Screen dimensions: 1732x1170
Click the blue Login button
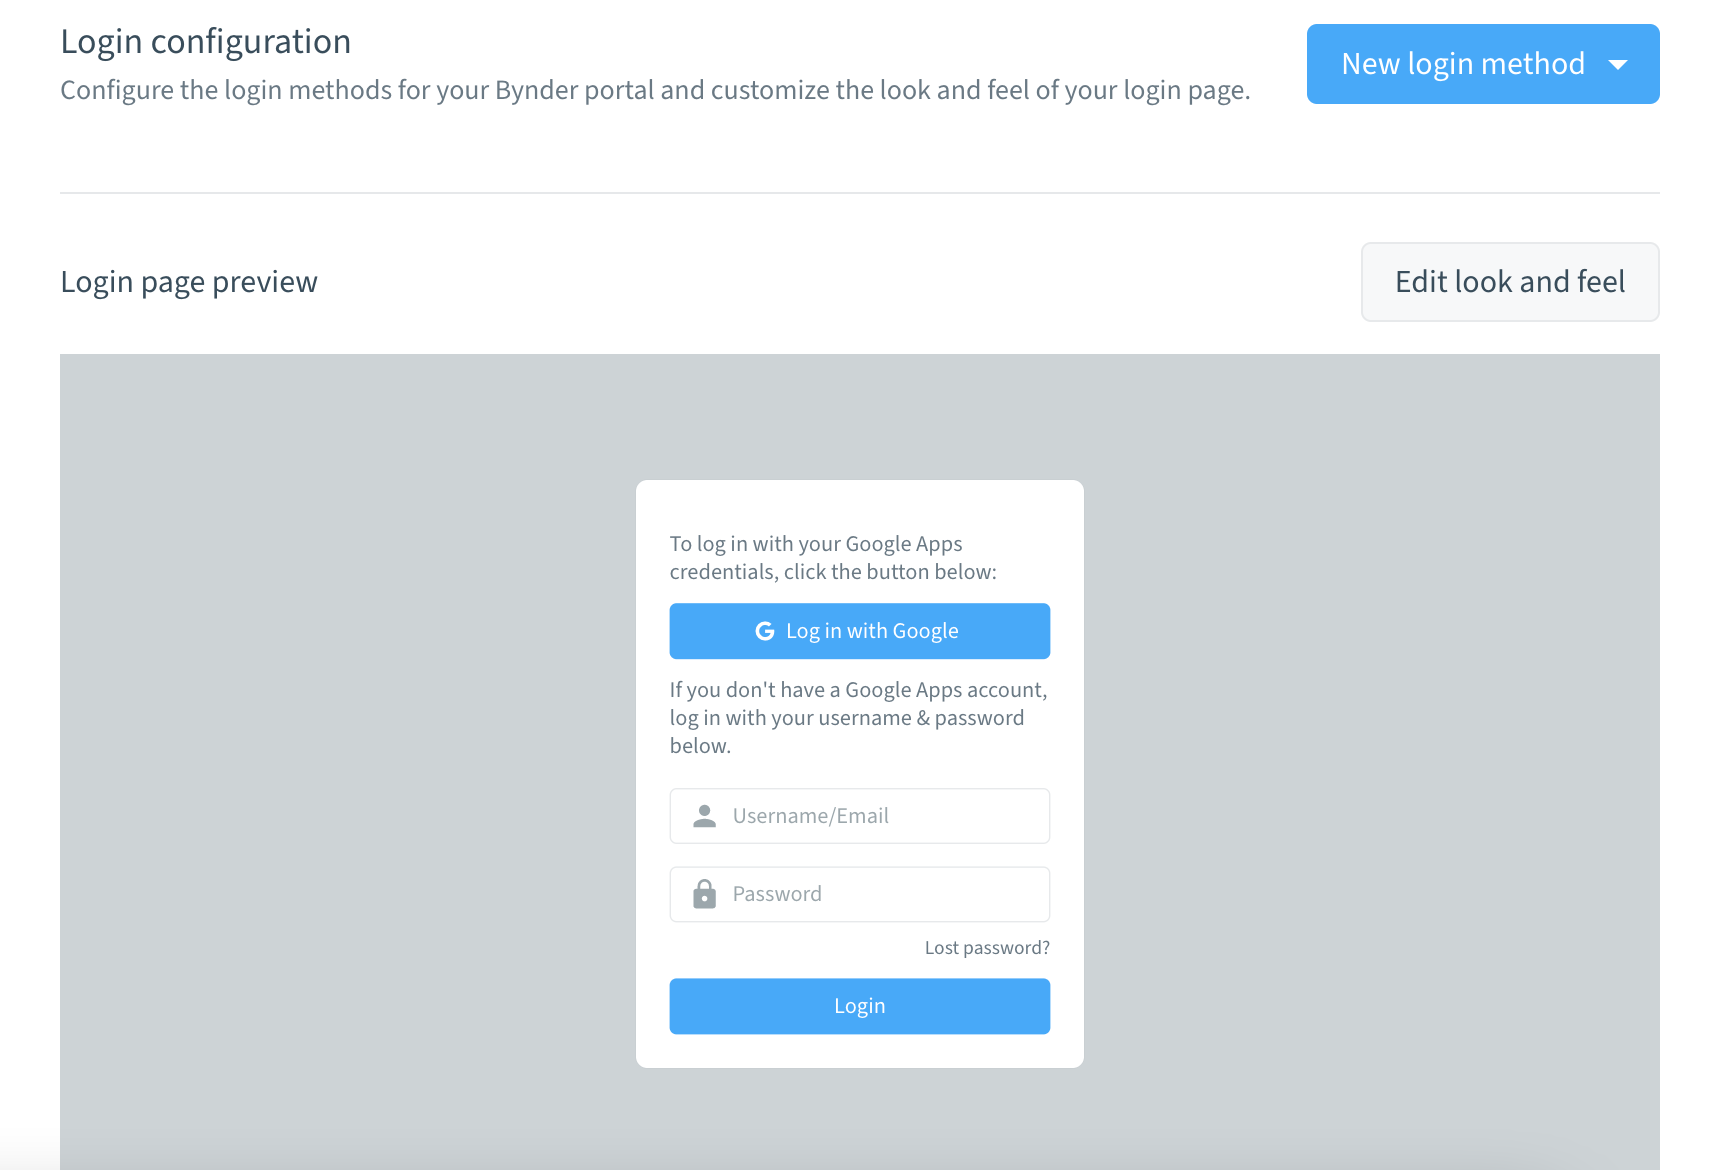(x=859, y=1006)
